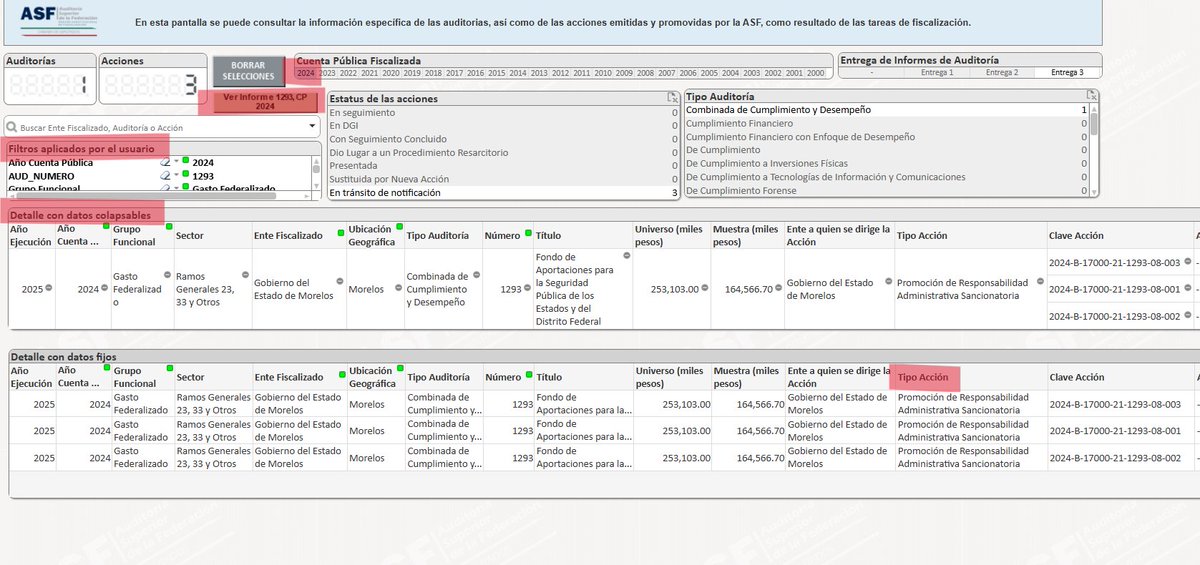Collapse the Ramos Generales 23, 33 sector cell
Screen dimensions: 1200x565
(x=245, y=275)
